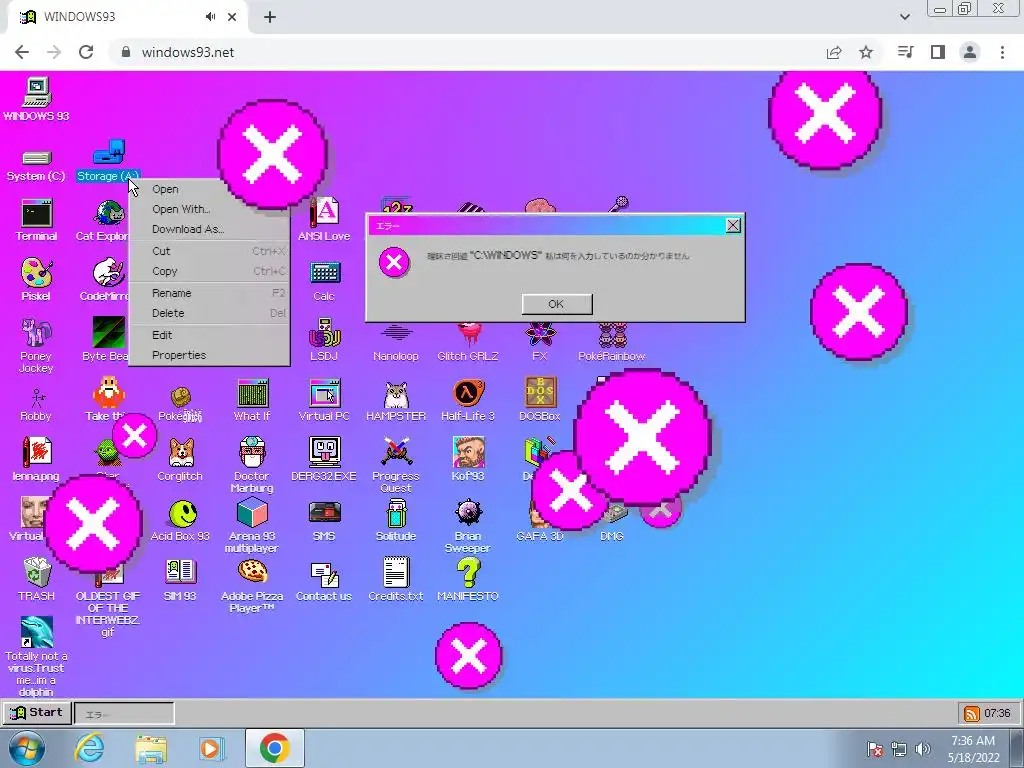The image size is (1024, 768).
Task: Launch the SMS console icon
Action: pyautogui.click(x=324, y=513)
